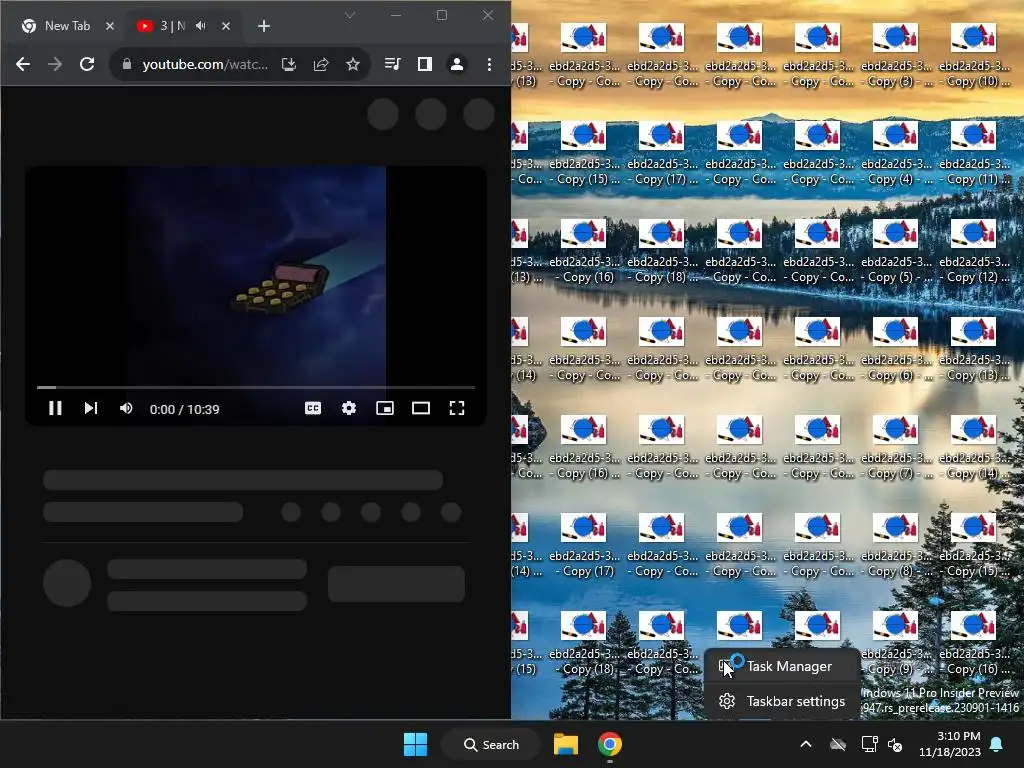This screenshot has height=768, width=1024.
Task: Close the New Tab tab
Action: click(110, 26)
